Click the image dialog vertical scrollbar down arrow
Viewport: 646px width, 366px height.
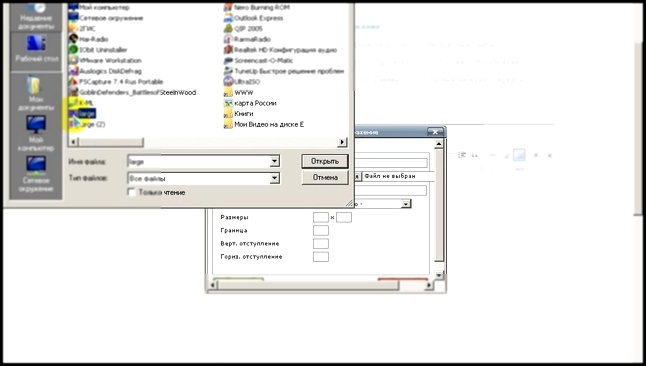click(x=439, y=275)
